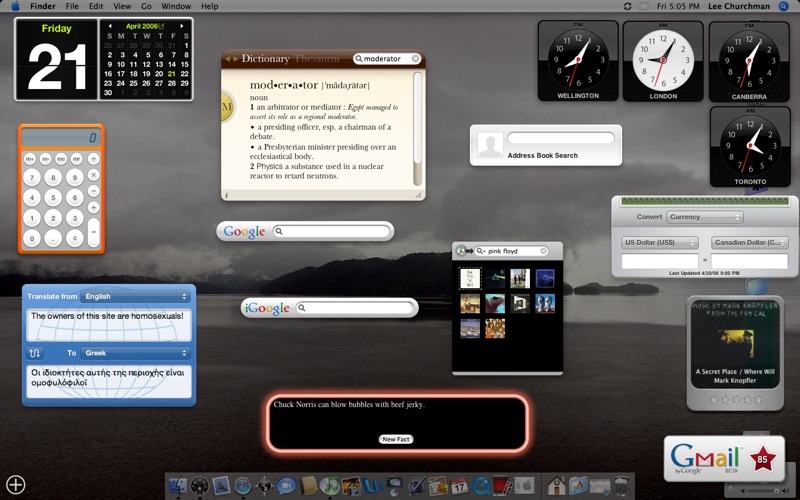Click the Dictionary back arrow icon
This screenshot has width=800, height=500.
tap(227, 60)
